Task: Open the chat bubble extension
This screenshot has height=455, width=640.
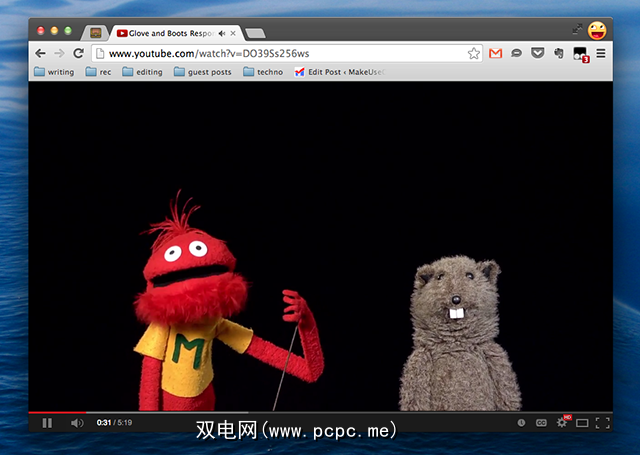Action: pos(516,53)
